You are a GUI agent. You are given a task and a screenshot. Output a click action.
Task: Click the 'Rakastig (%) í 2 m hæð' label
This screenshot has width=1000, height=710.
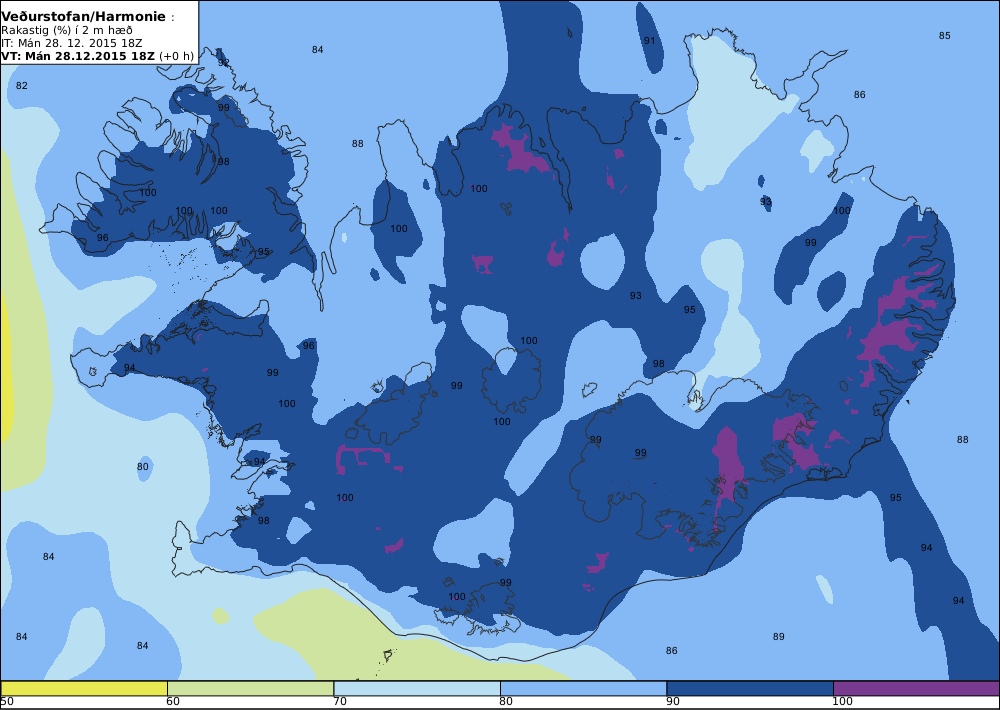tap(67, 31)
